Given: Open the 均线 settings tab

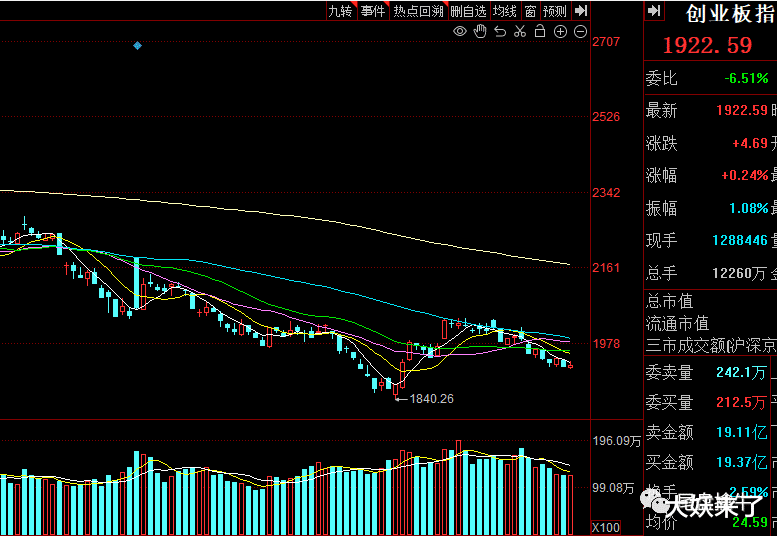Looking at the screenshot, I should (505, 11).
